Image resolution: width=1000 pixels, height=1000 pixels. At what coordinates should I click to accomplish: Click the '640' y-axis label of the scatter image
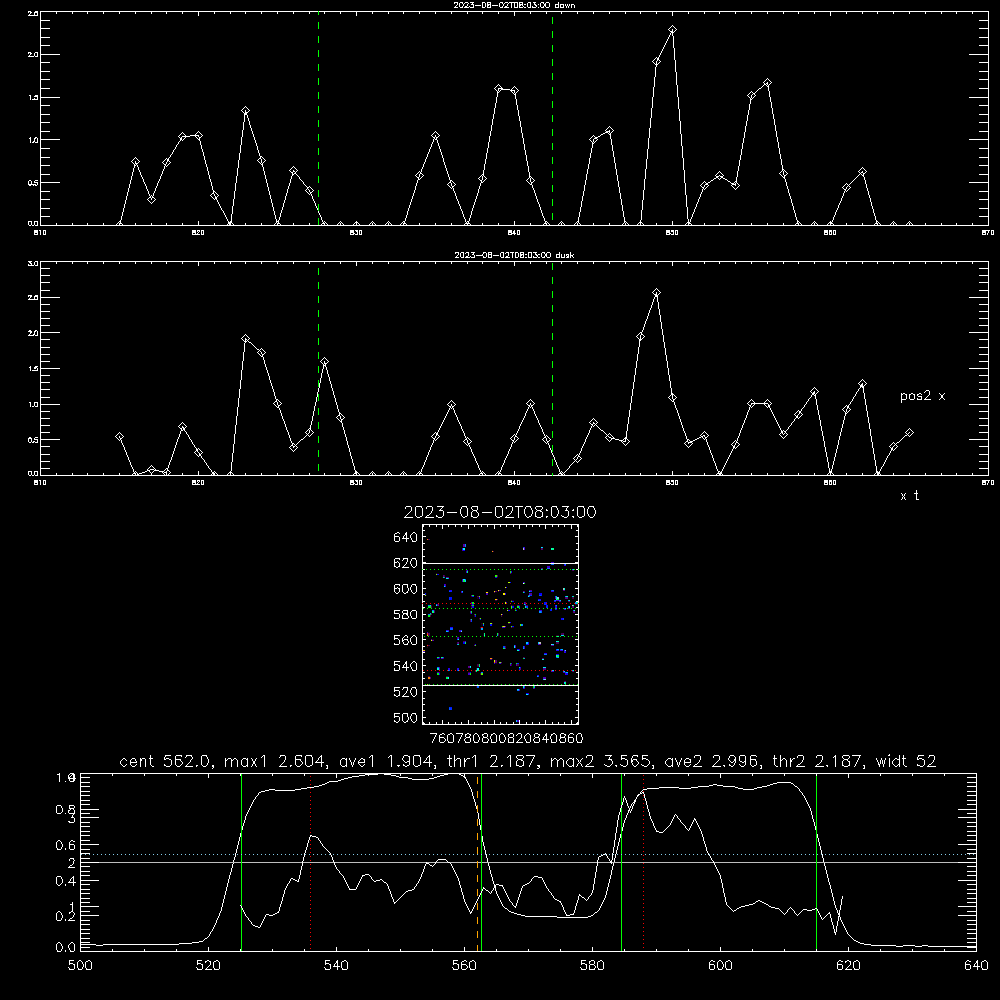(x=406, y=538)
